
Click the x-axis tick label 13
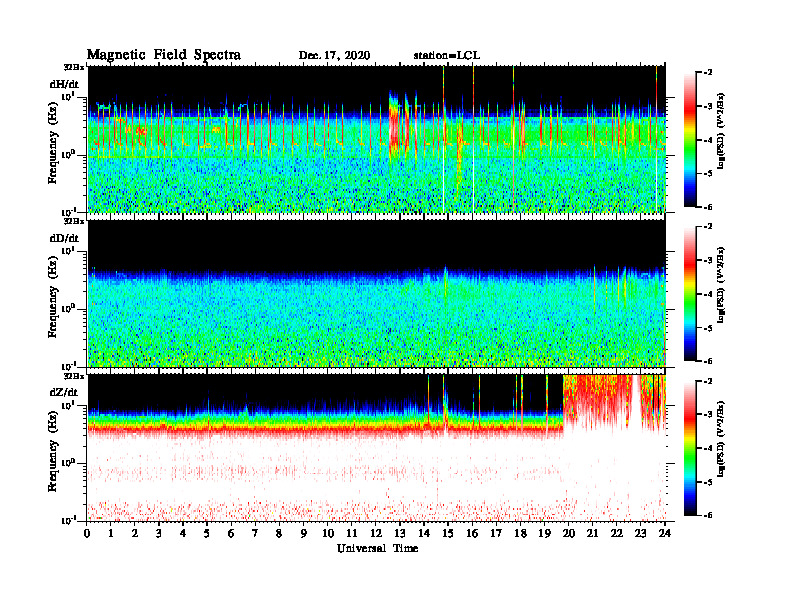(400, 534)
